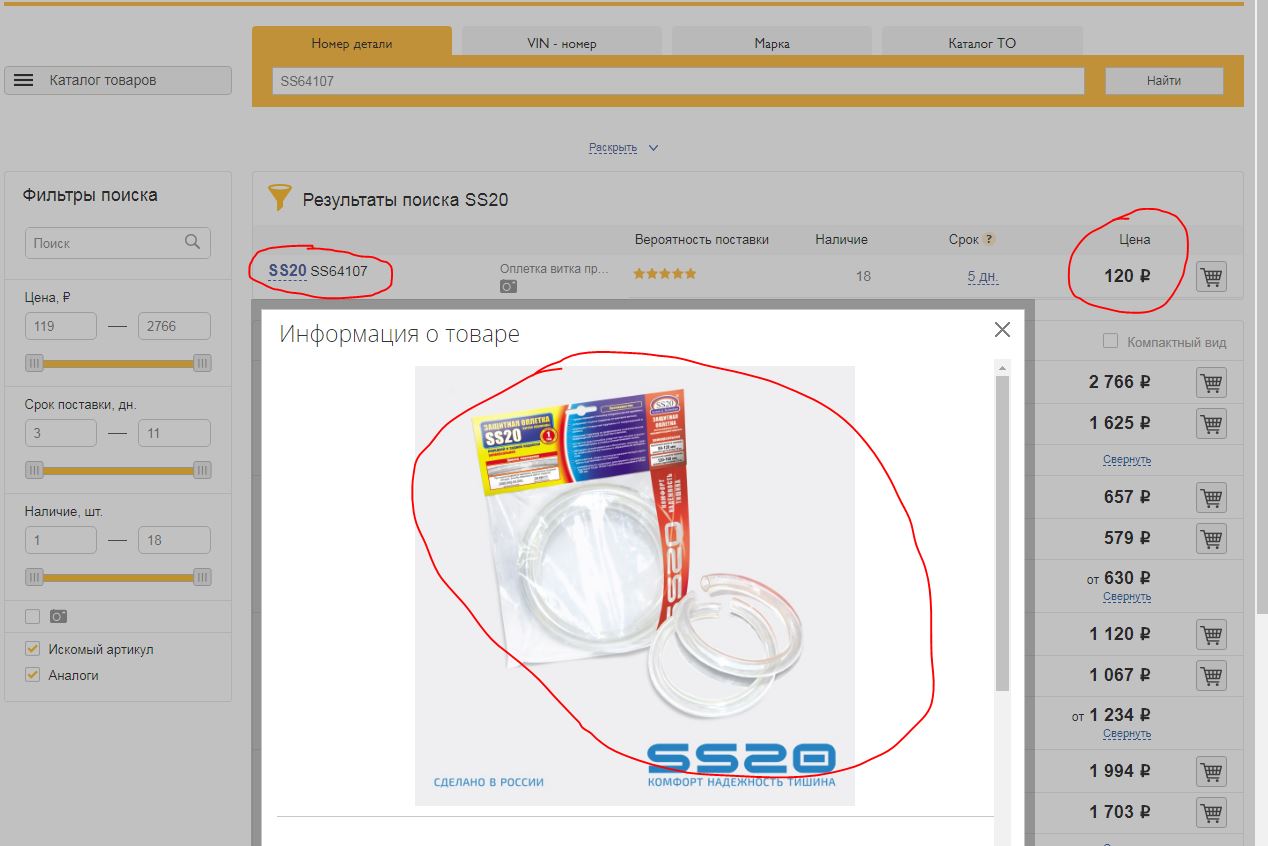Click the Найти search button

[x=1164, y=81]
